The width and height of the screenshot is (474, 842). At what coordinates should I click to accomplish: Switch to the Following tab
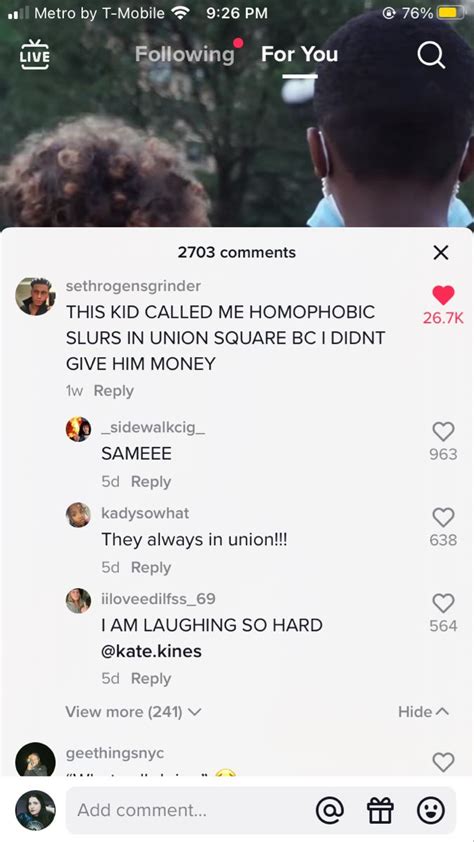185,54
